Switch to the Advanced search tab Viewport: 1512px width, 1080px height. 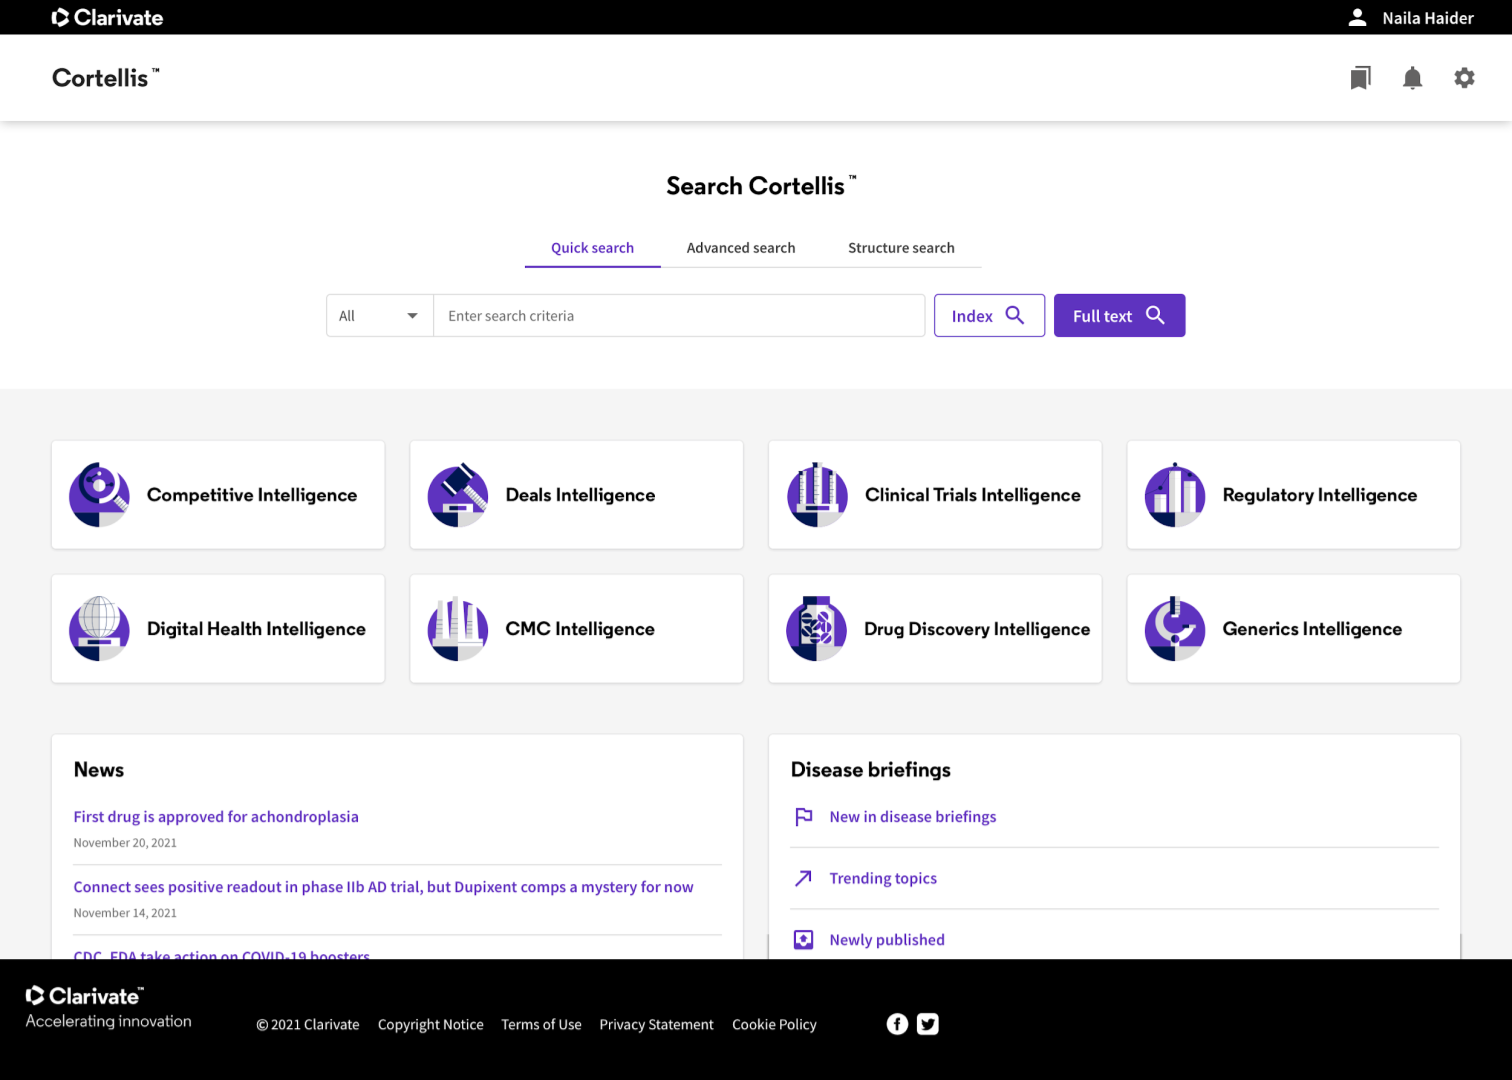(x=740, y=248)
